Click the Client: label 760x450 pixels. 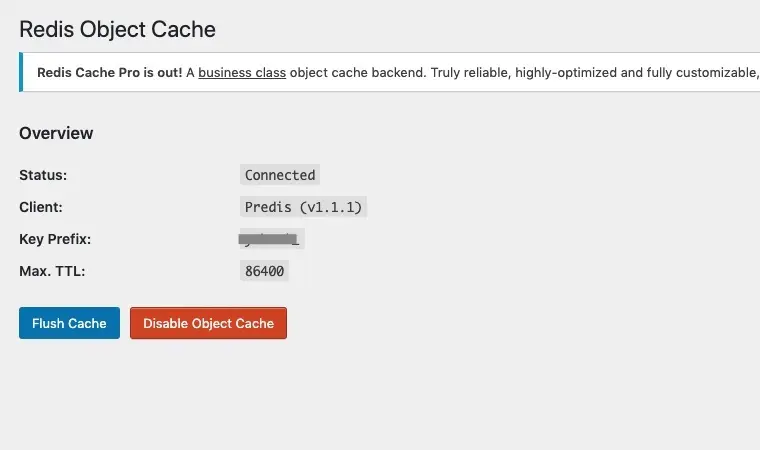click(41, 207)
